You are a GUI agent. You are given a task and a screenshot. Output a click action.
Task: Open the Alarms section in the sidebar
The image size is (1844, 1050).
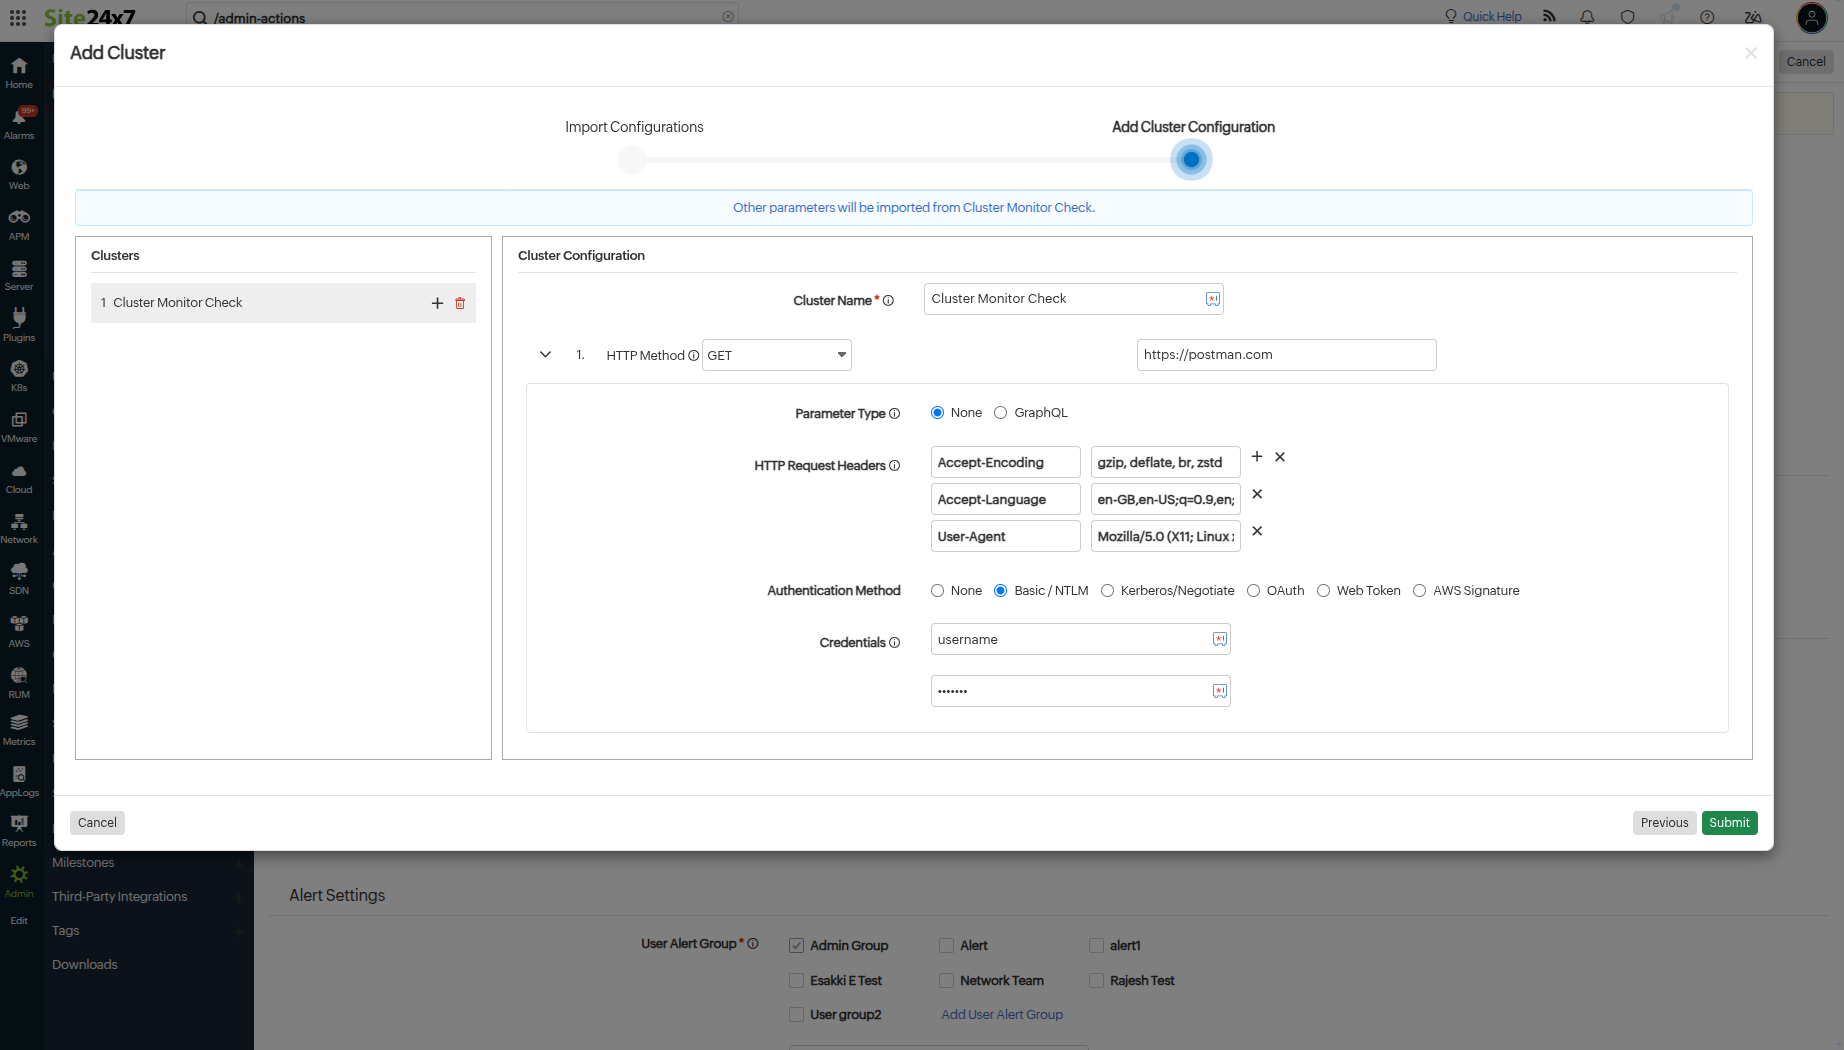18,120
